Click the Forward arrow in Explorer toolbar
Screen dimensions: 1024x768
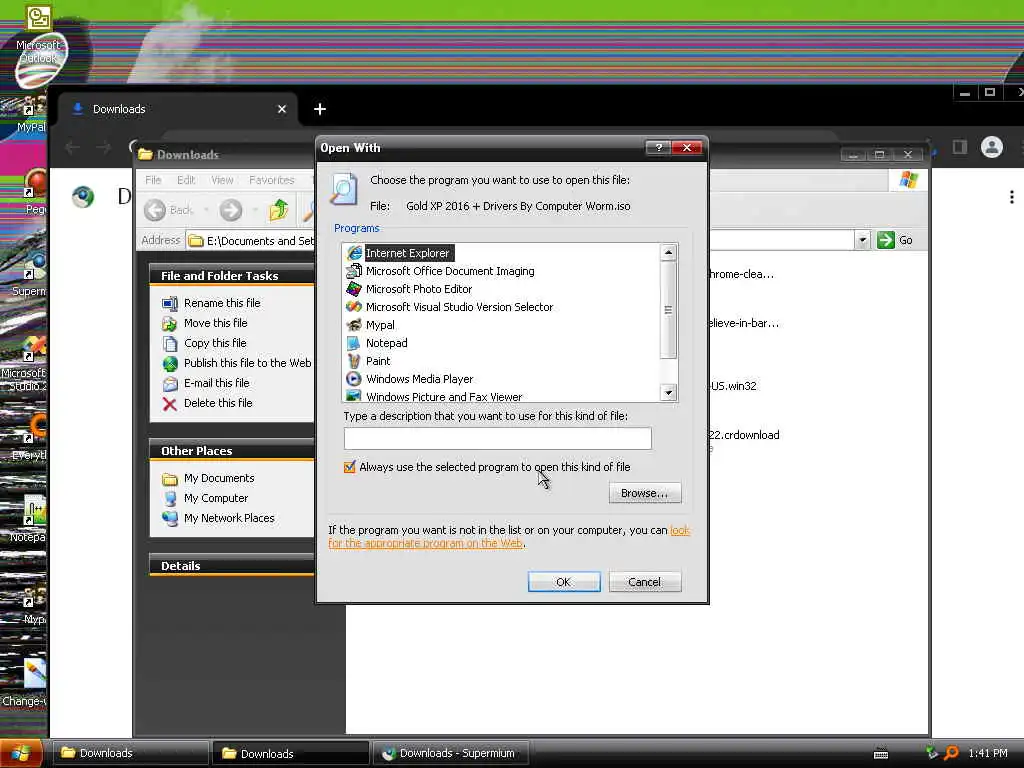click(x=230, y=210)
